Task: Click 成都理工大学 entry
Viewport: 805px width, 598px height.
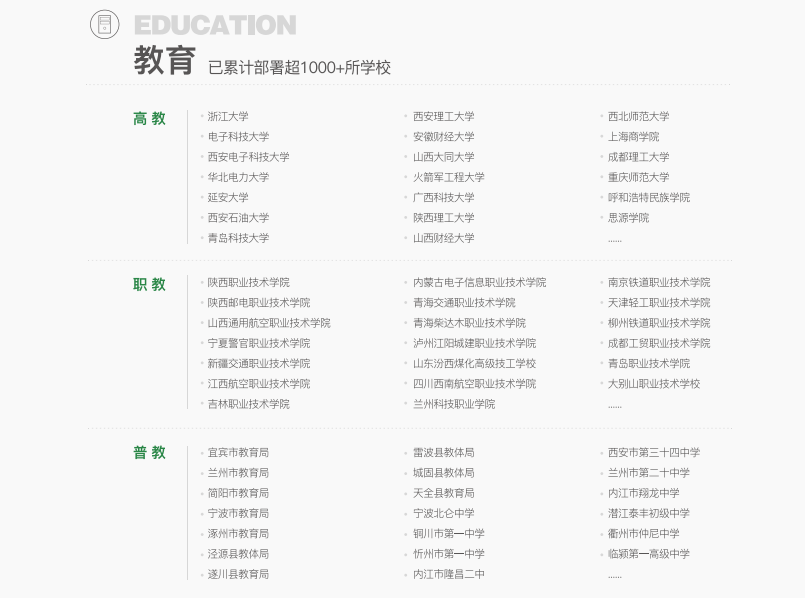Action: pyautogui.click(x=639, y=157)
